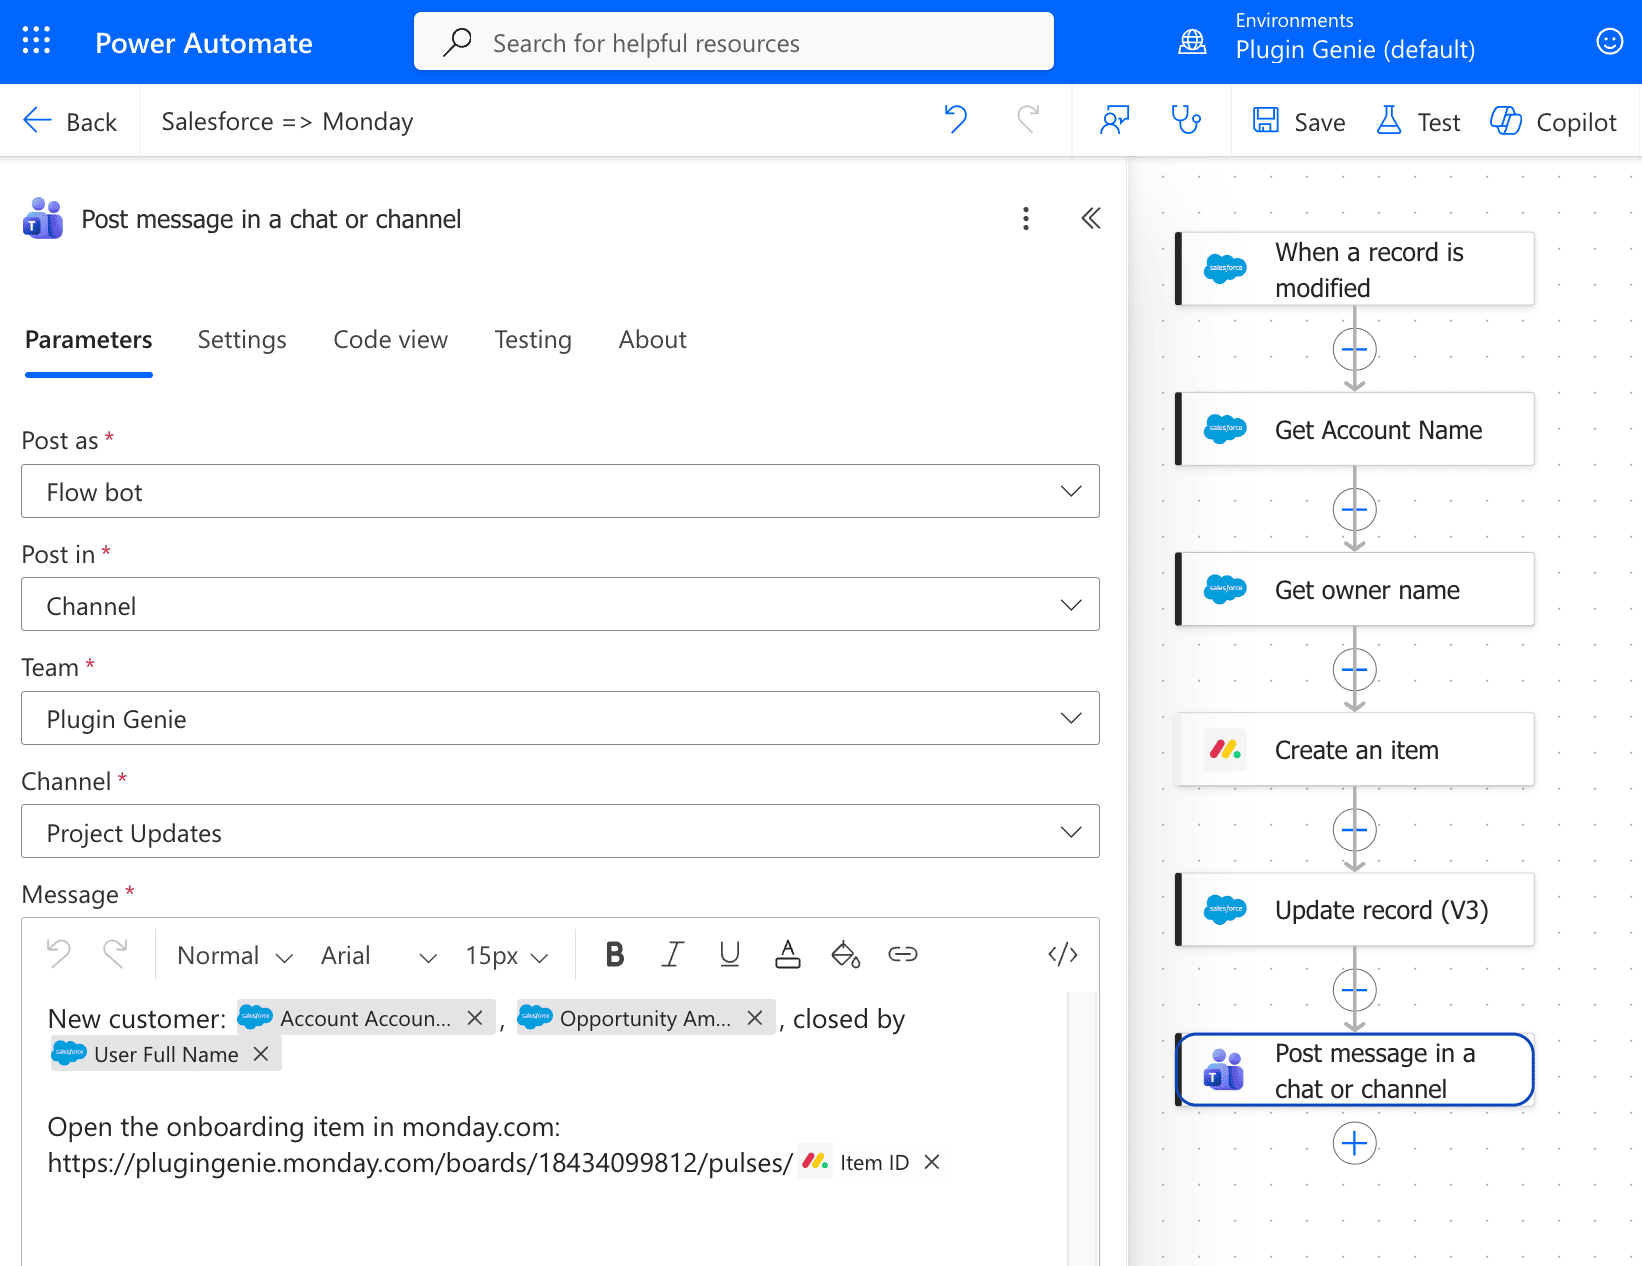Remove the Opportunity Amount token

(x=755, y=1018)
